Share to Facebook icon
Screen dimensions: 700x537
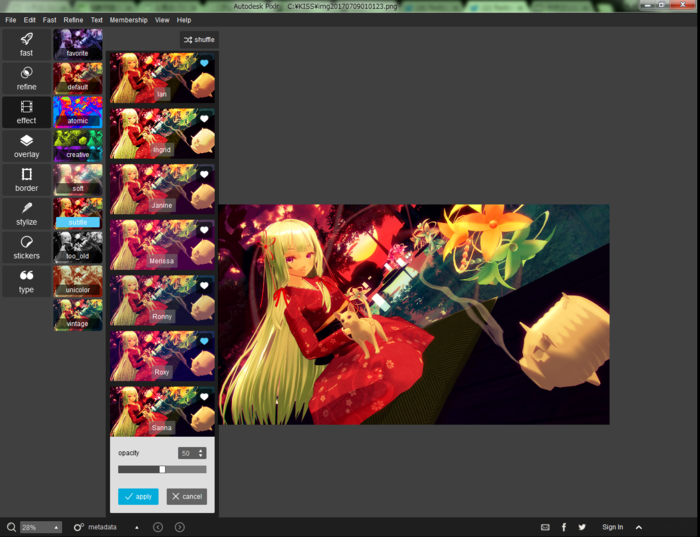564,527
